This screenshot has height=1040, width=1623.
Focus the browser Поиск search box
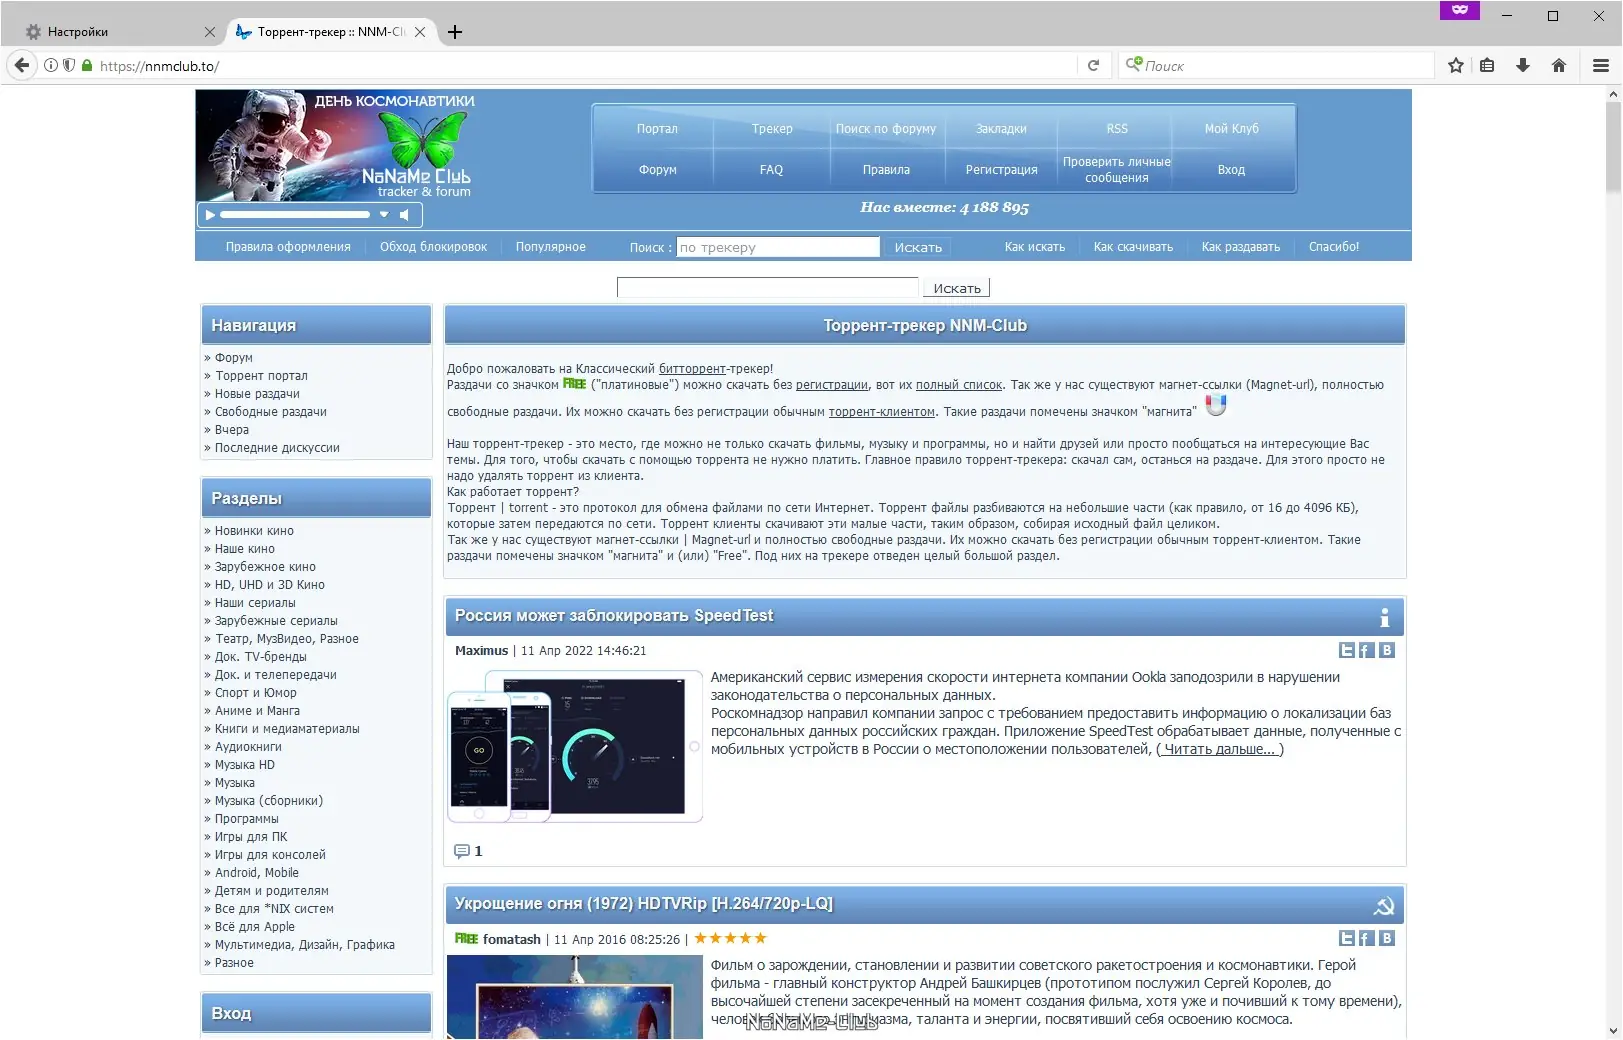1276,66
